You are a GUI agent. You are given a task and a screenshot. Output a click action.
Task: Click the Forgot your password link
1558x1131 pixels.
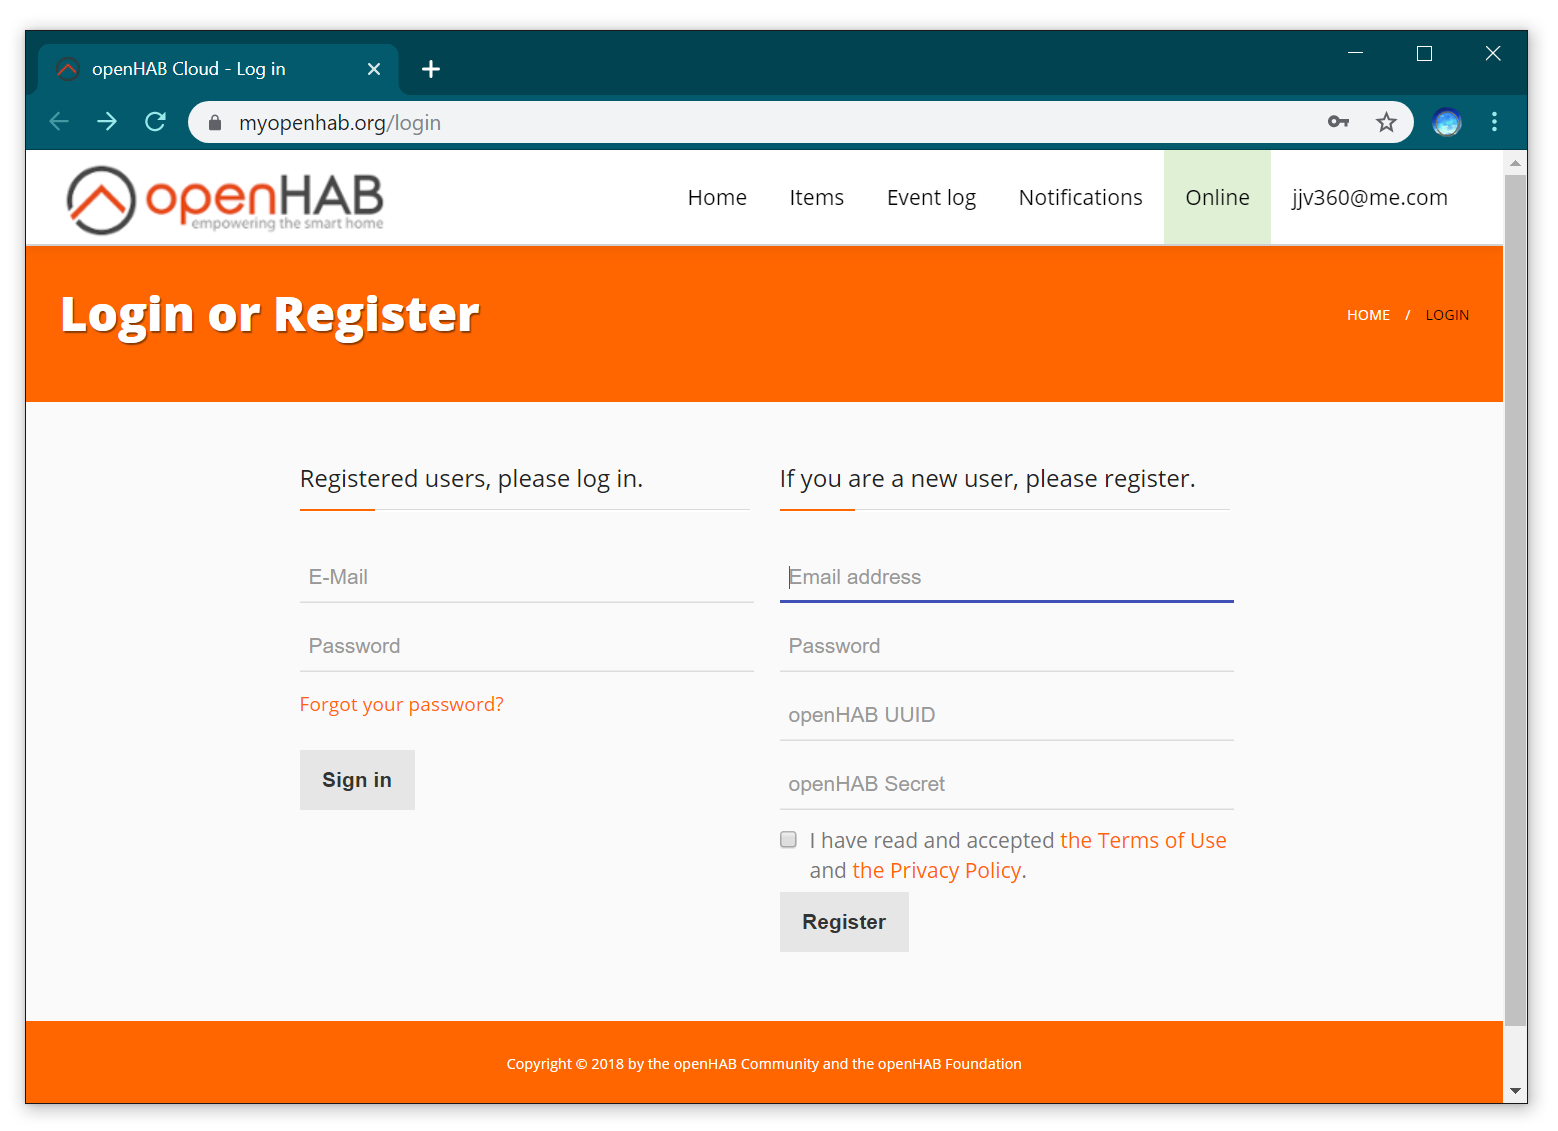point(402,705)
